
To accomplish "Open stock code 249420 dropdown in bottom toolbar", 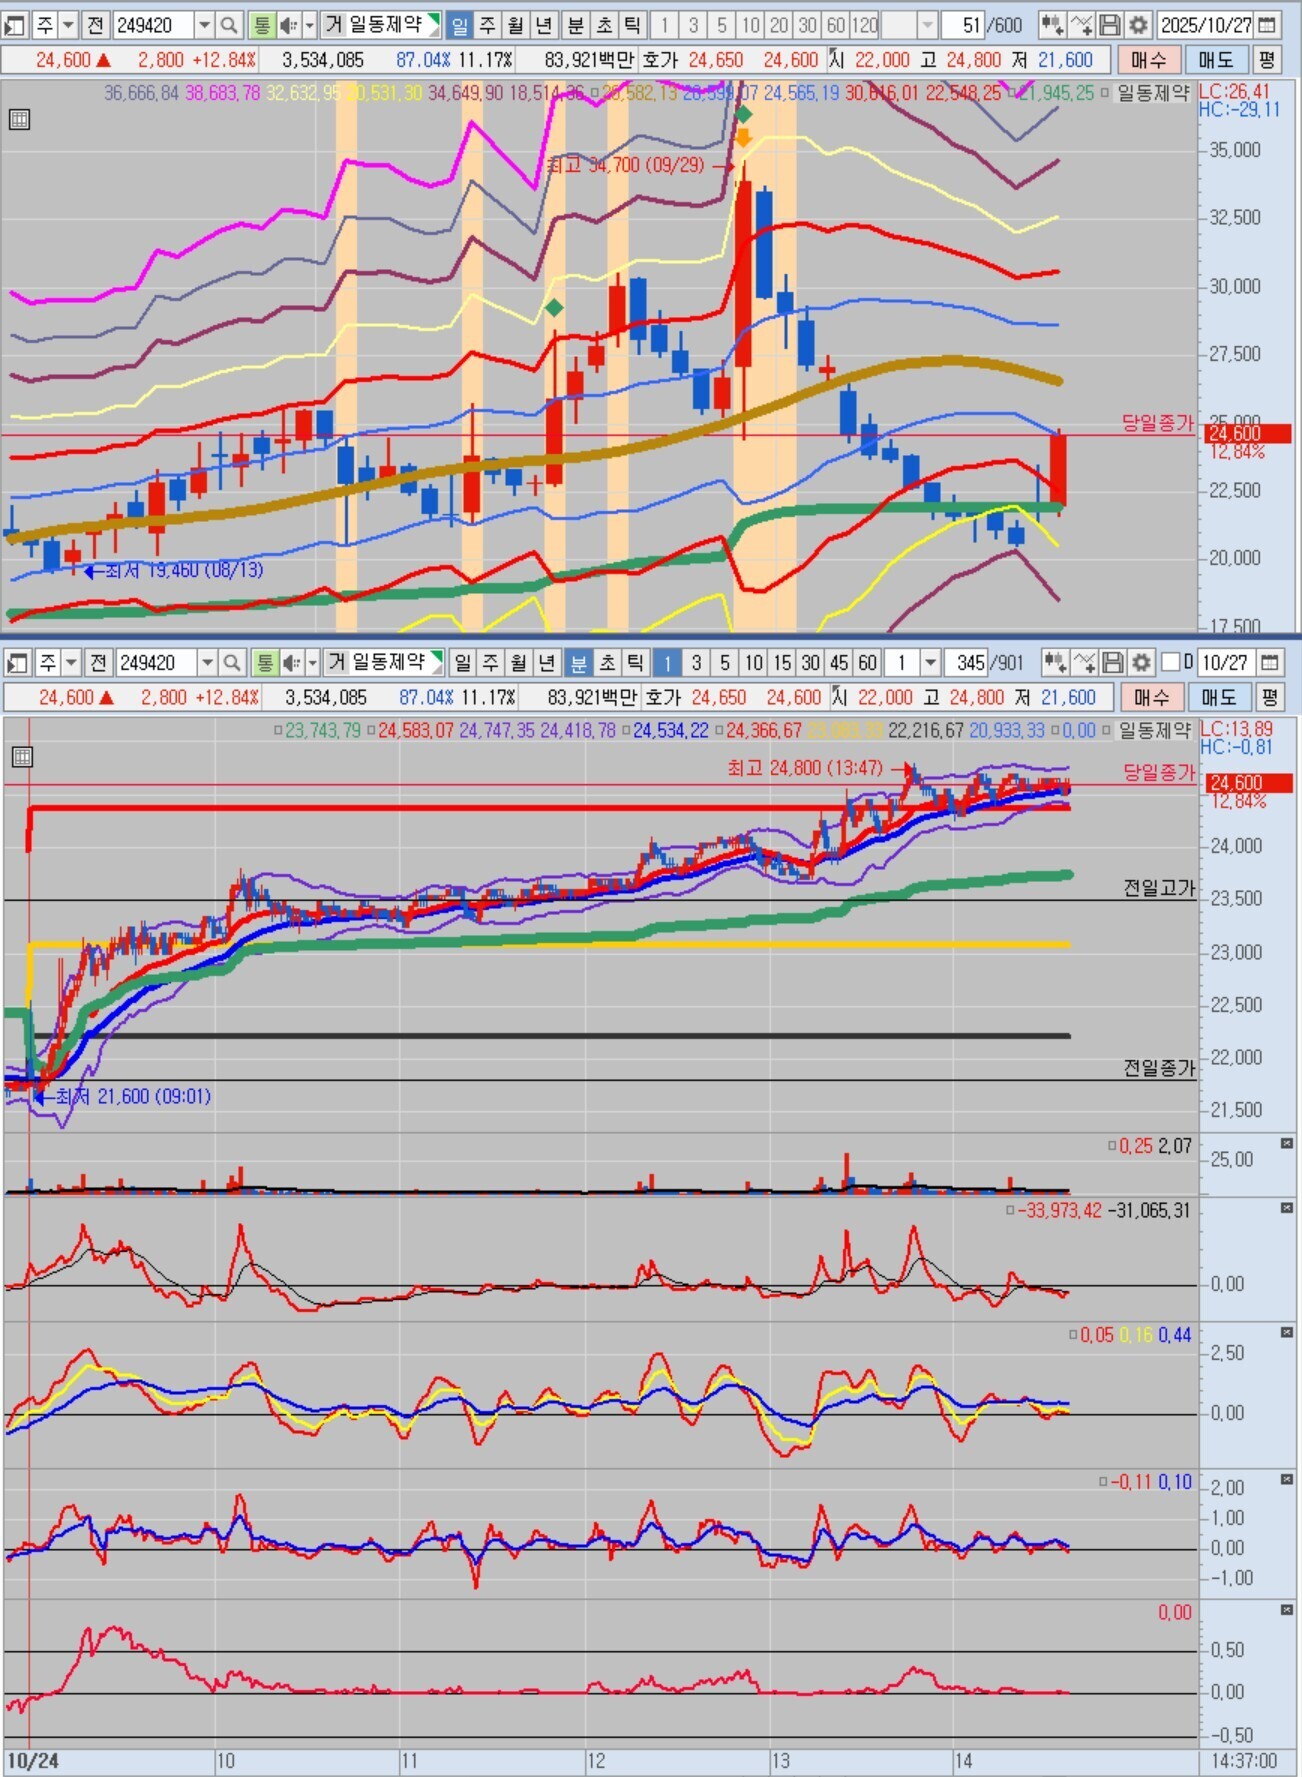I will tap(207, 662).
